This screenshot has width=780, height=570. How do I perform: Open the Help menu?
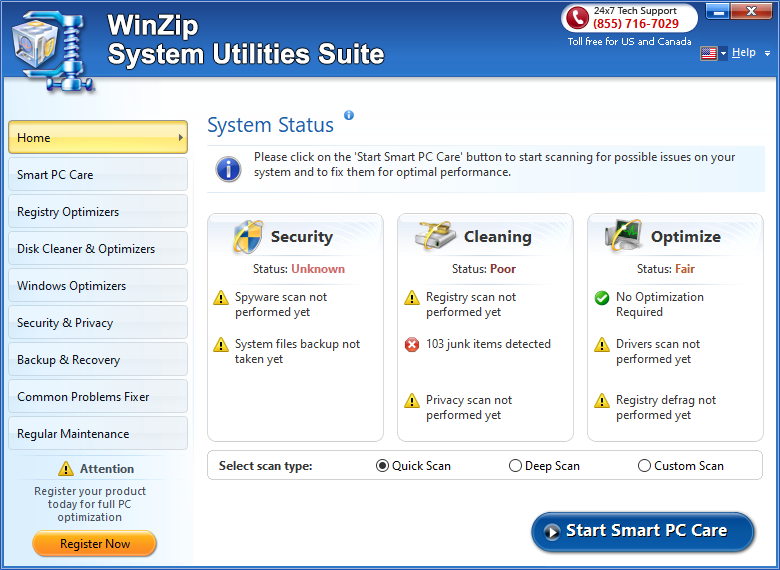coord(744,52)
